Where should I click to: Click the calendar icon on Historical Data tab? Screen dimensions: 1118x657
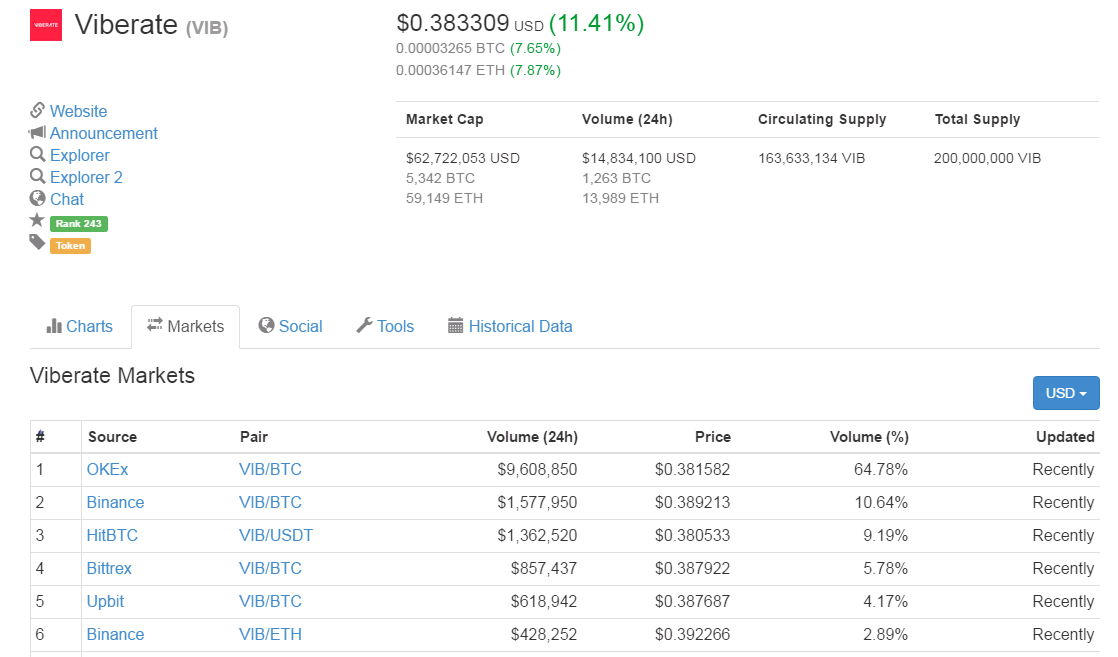coord(456,325)
